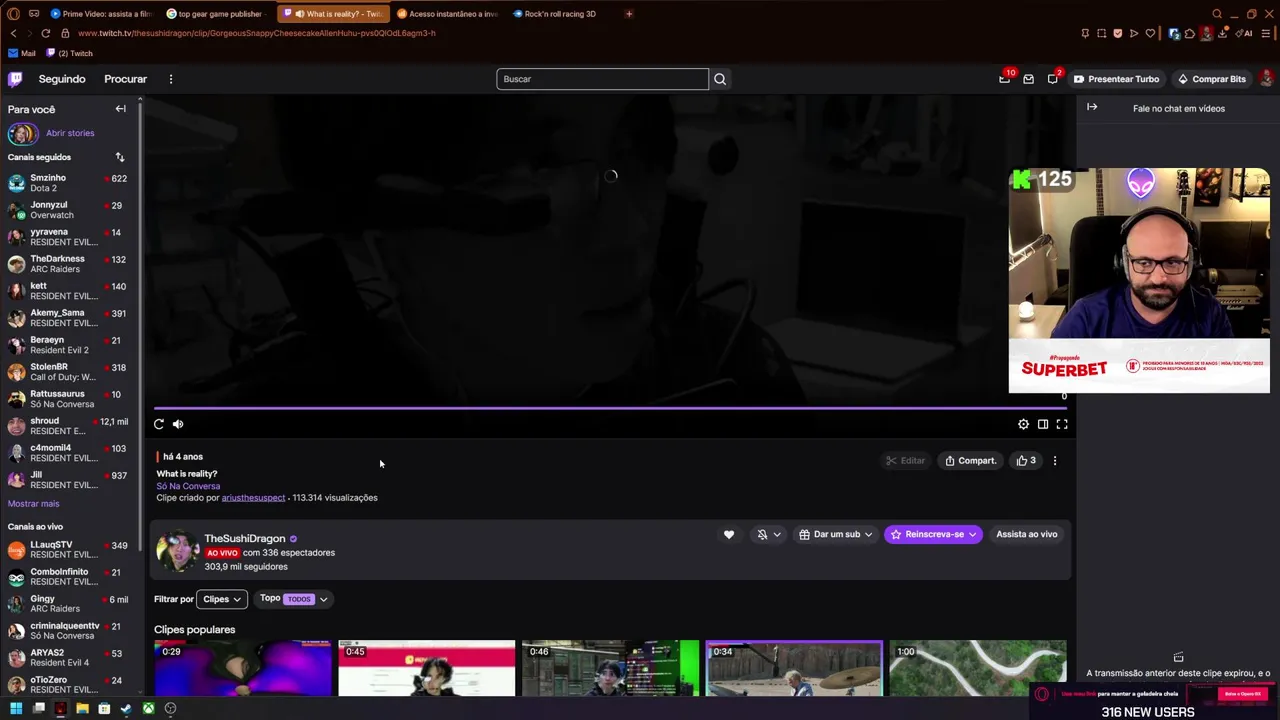Switch to Rock'n roll racing 3D tab
Image resolution: width=1280 pixels, height=720 pixels.
pos(555,14)
